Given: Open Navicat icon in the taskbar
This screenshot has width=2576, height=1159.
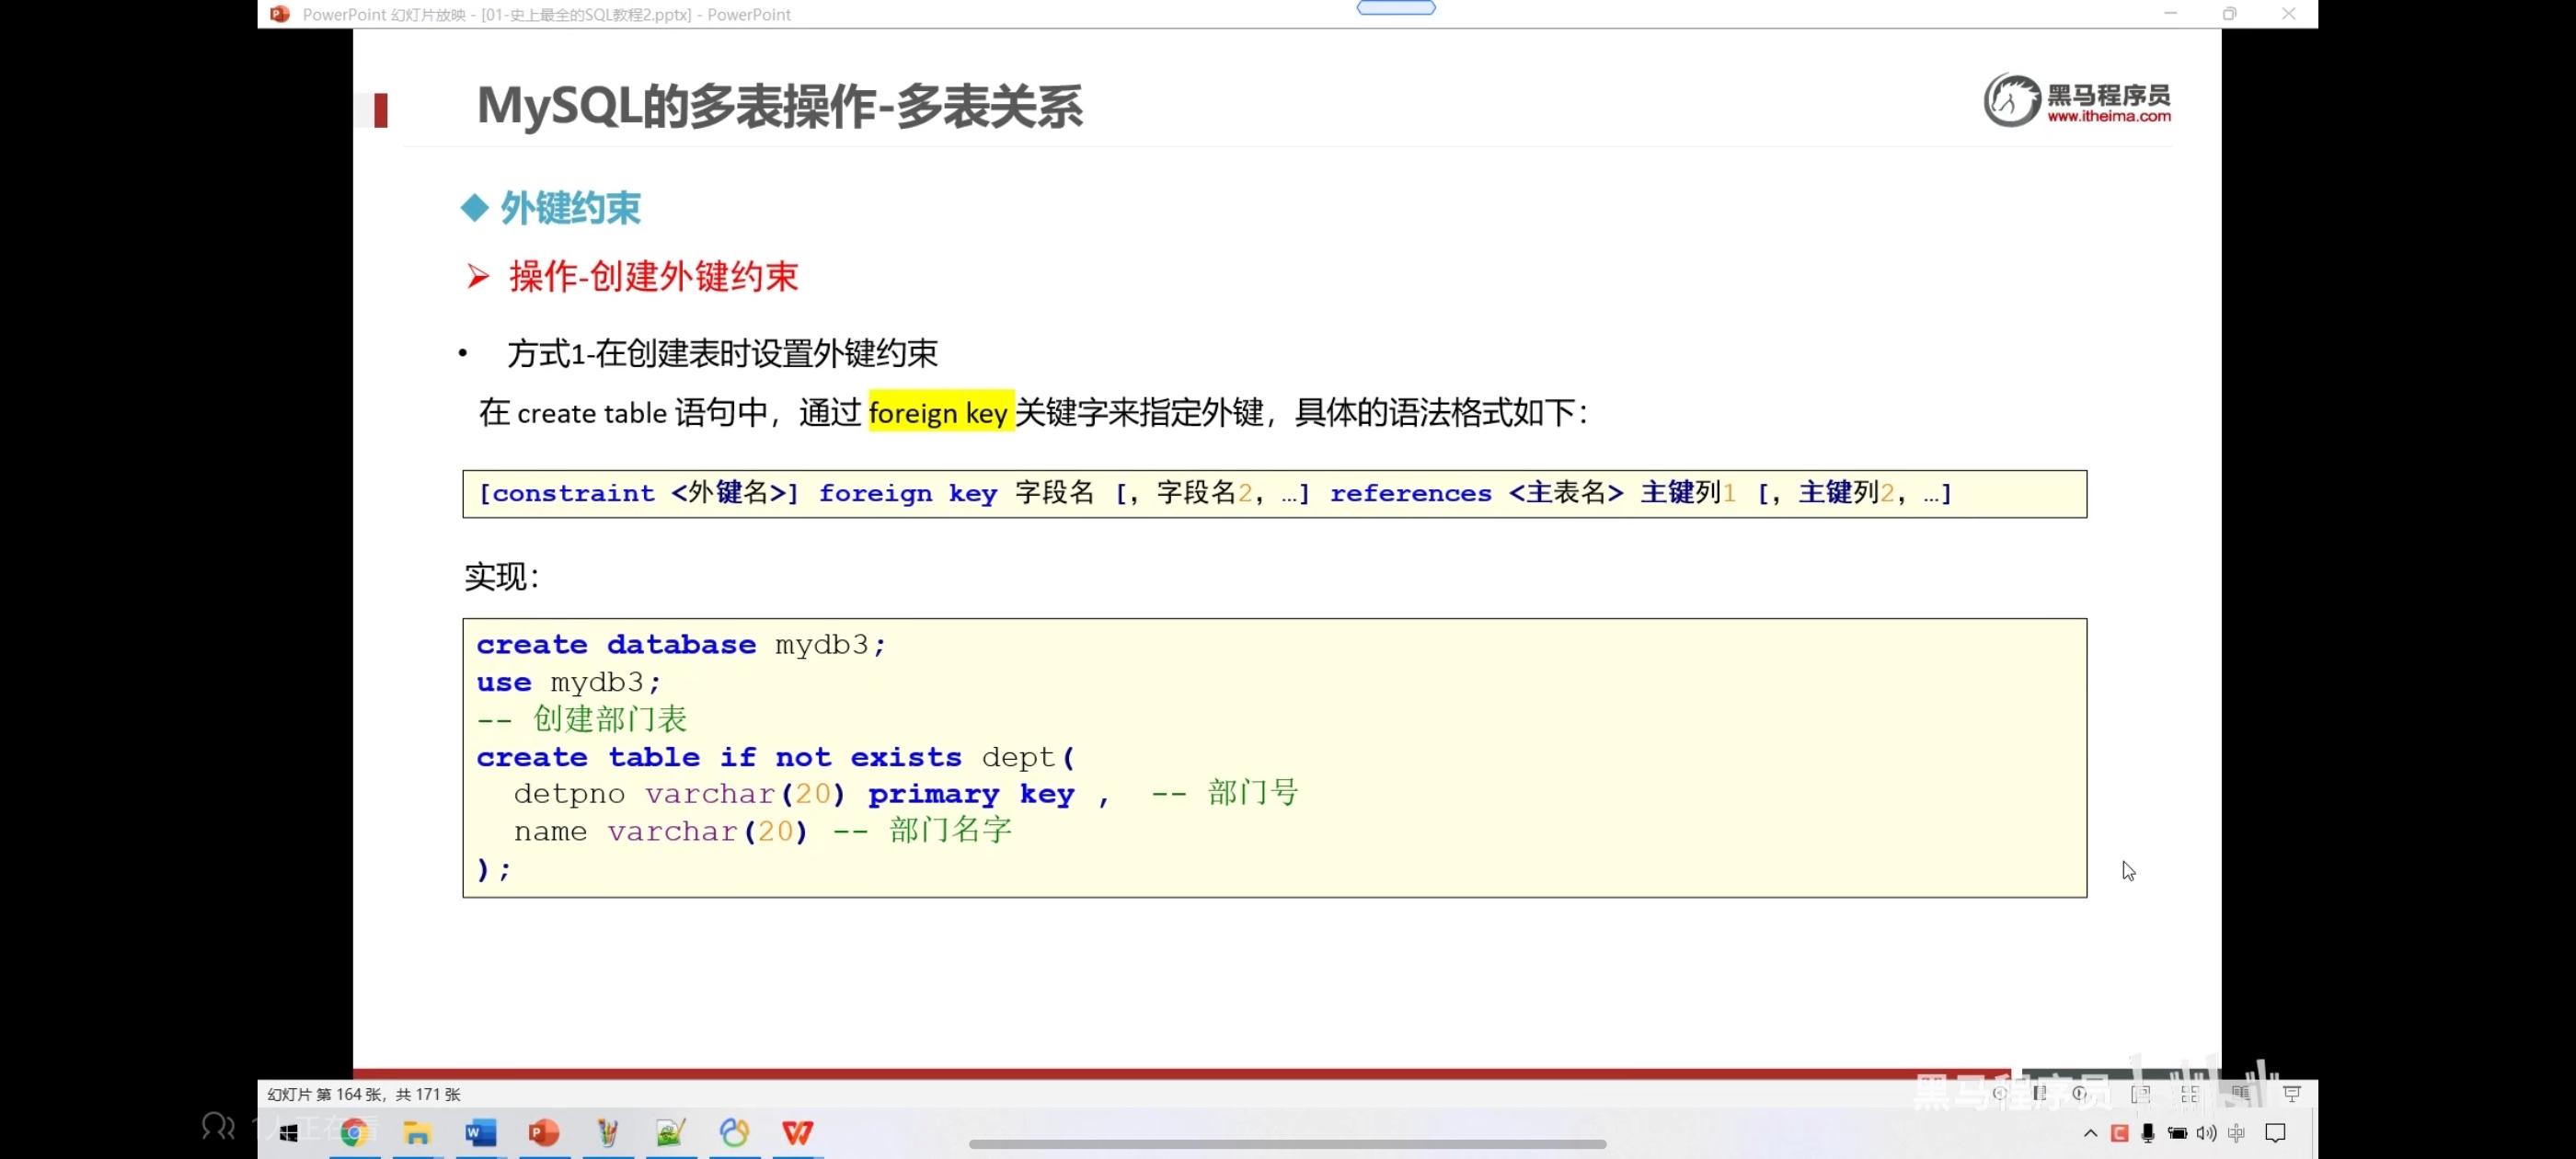Looking at the screenshot, I should tap(734, 1132).
